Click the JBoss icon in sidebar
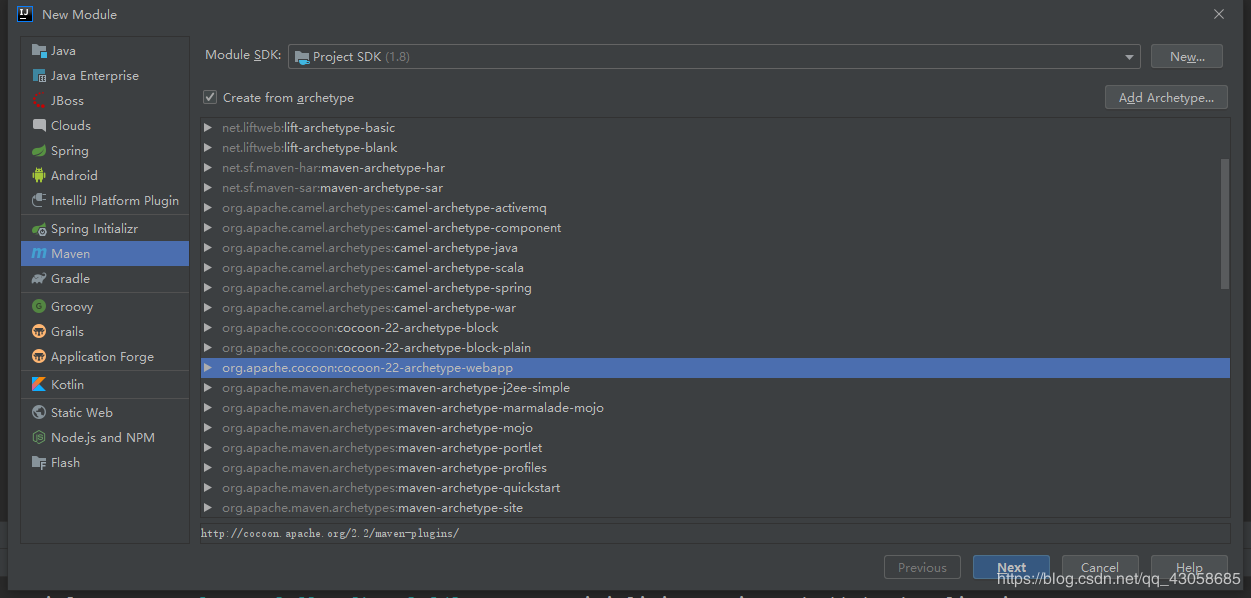 pyautogui.click(x=39, y=101)
